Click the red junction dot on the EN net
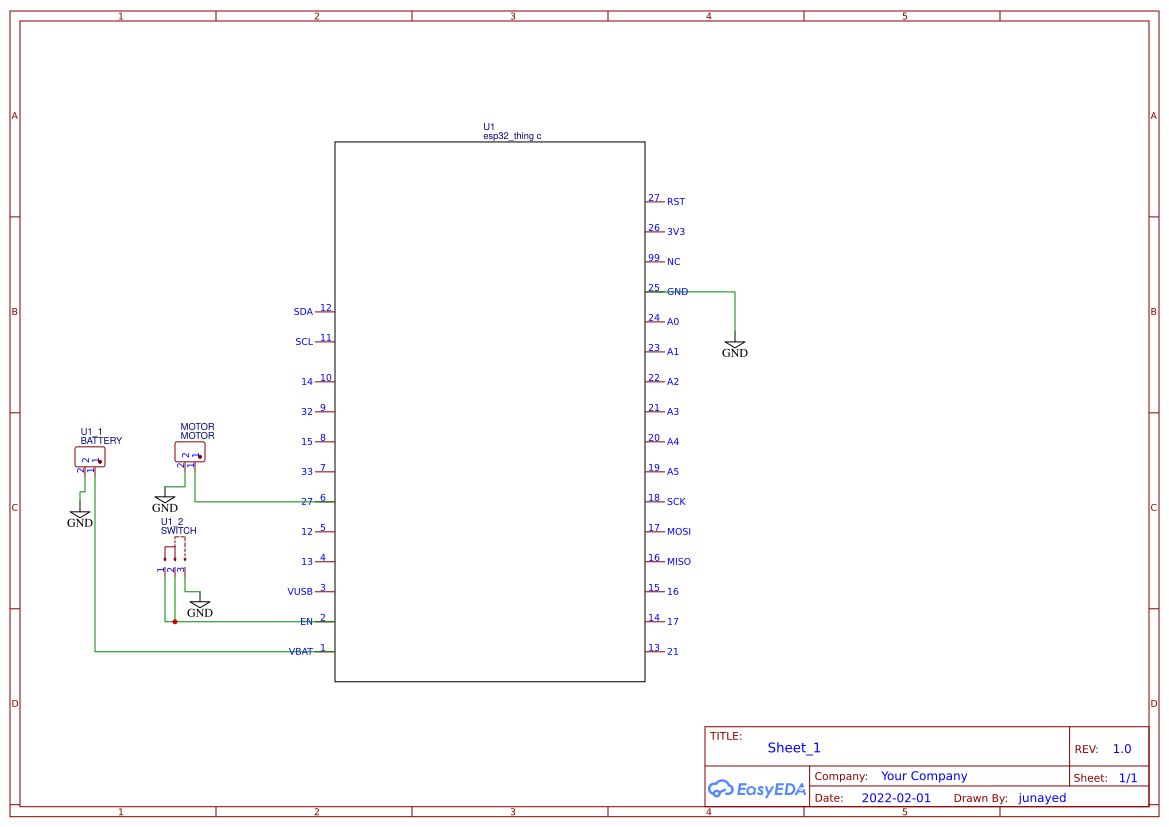 coord(175,621)
